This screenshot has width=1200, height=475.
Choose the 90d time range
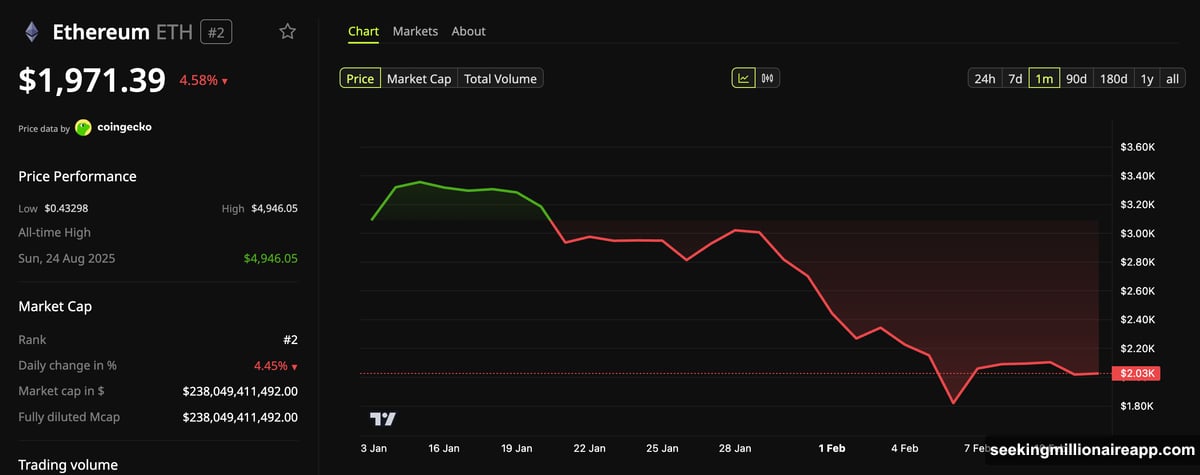point(1076,79)
